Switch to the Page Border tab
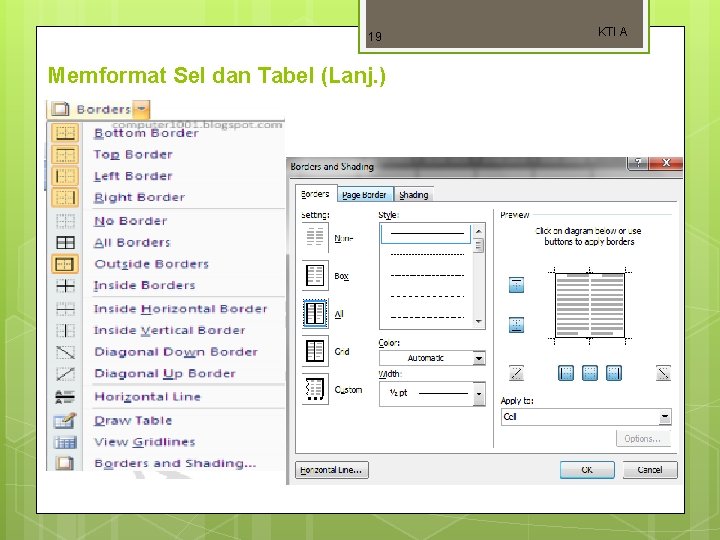Viewport: 720px width, 540px height. [x=365, y=195]
